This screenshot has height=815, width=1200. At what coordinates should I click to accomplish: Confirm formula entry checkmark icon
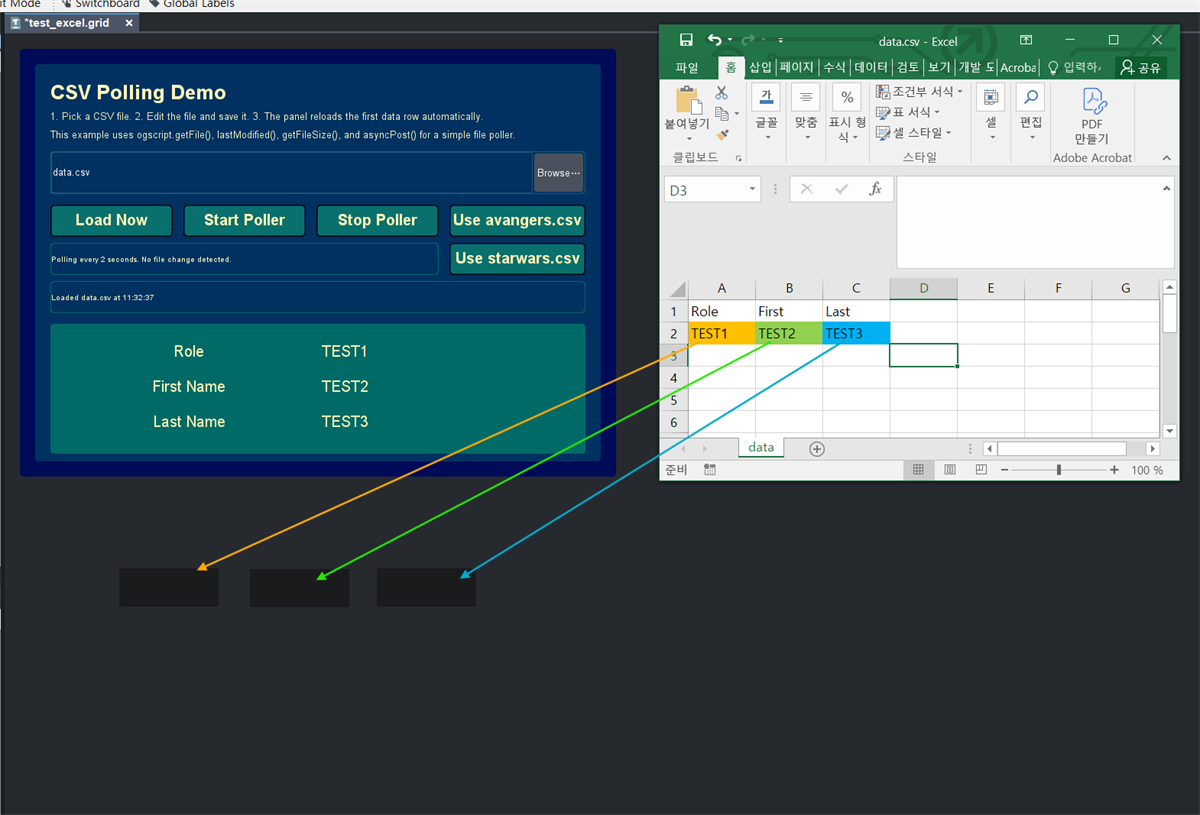click(841, 189)
